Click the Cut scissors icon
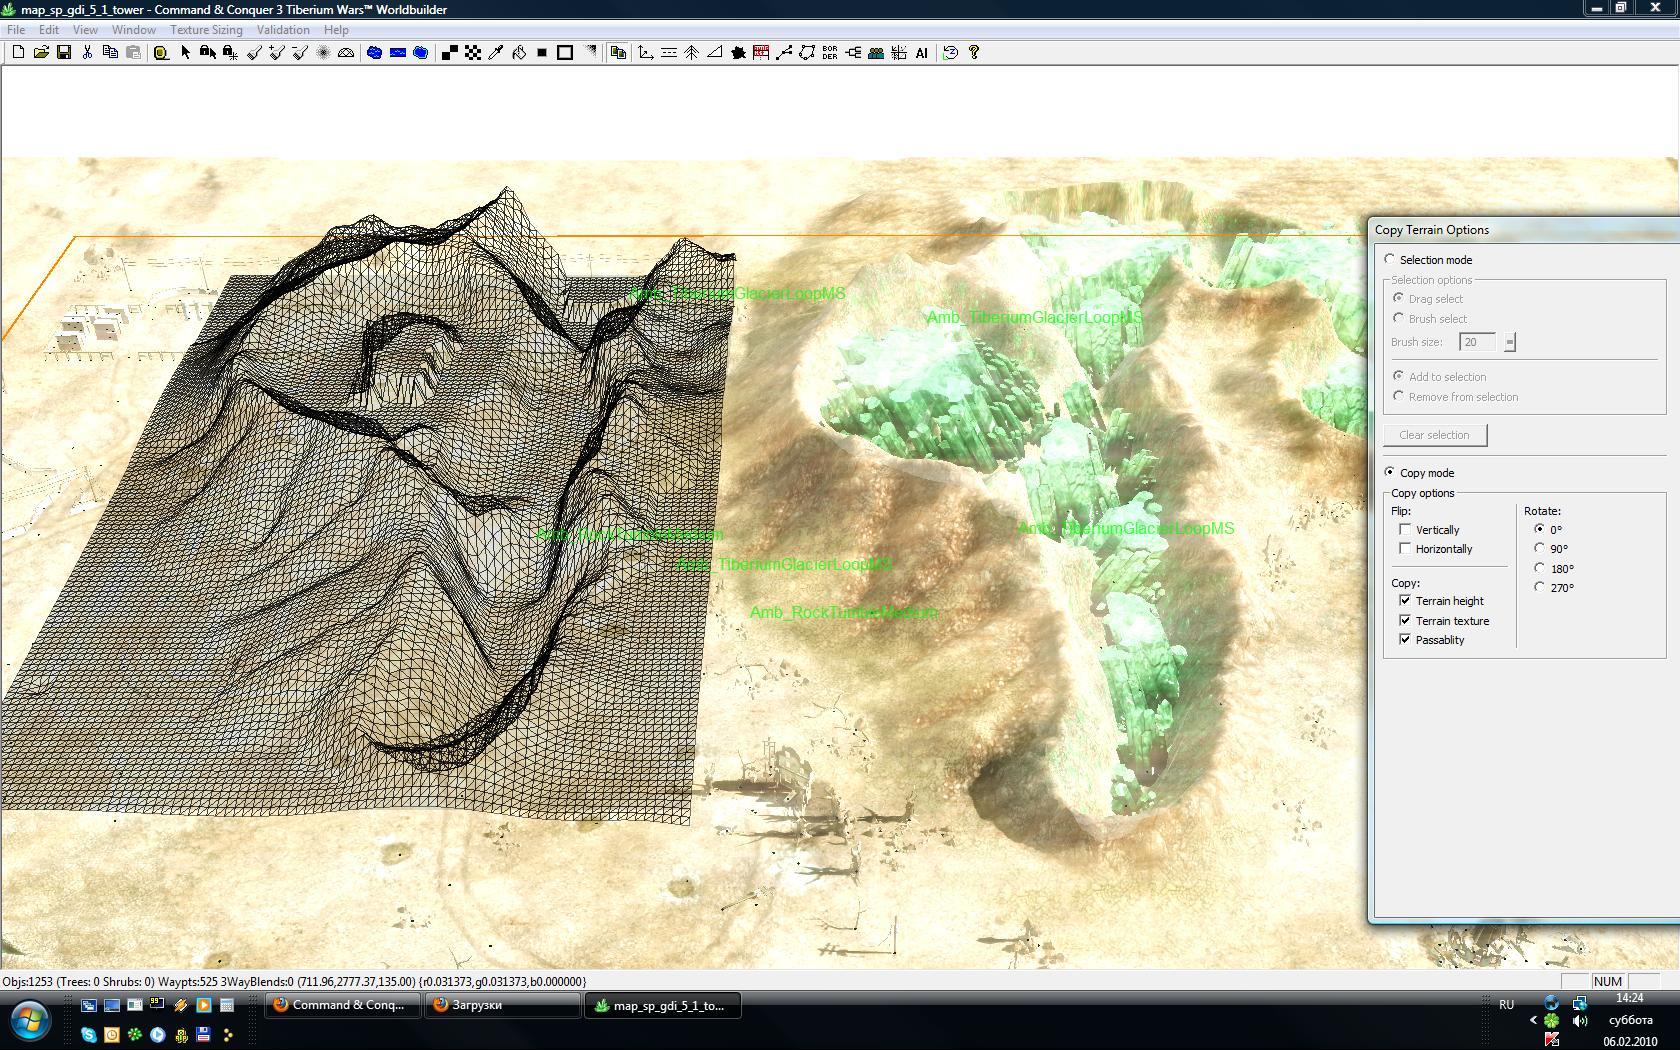The image size is (1680, 1050). click(x=87, y=52)
